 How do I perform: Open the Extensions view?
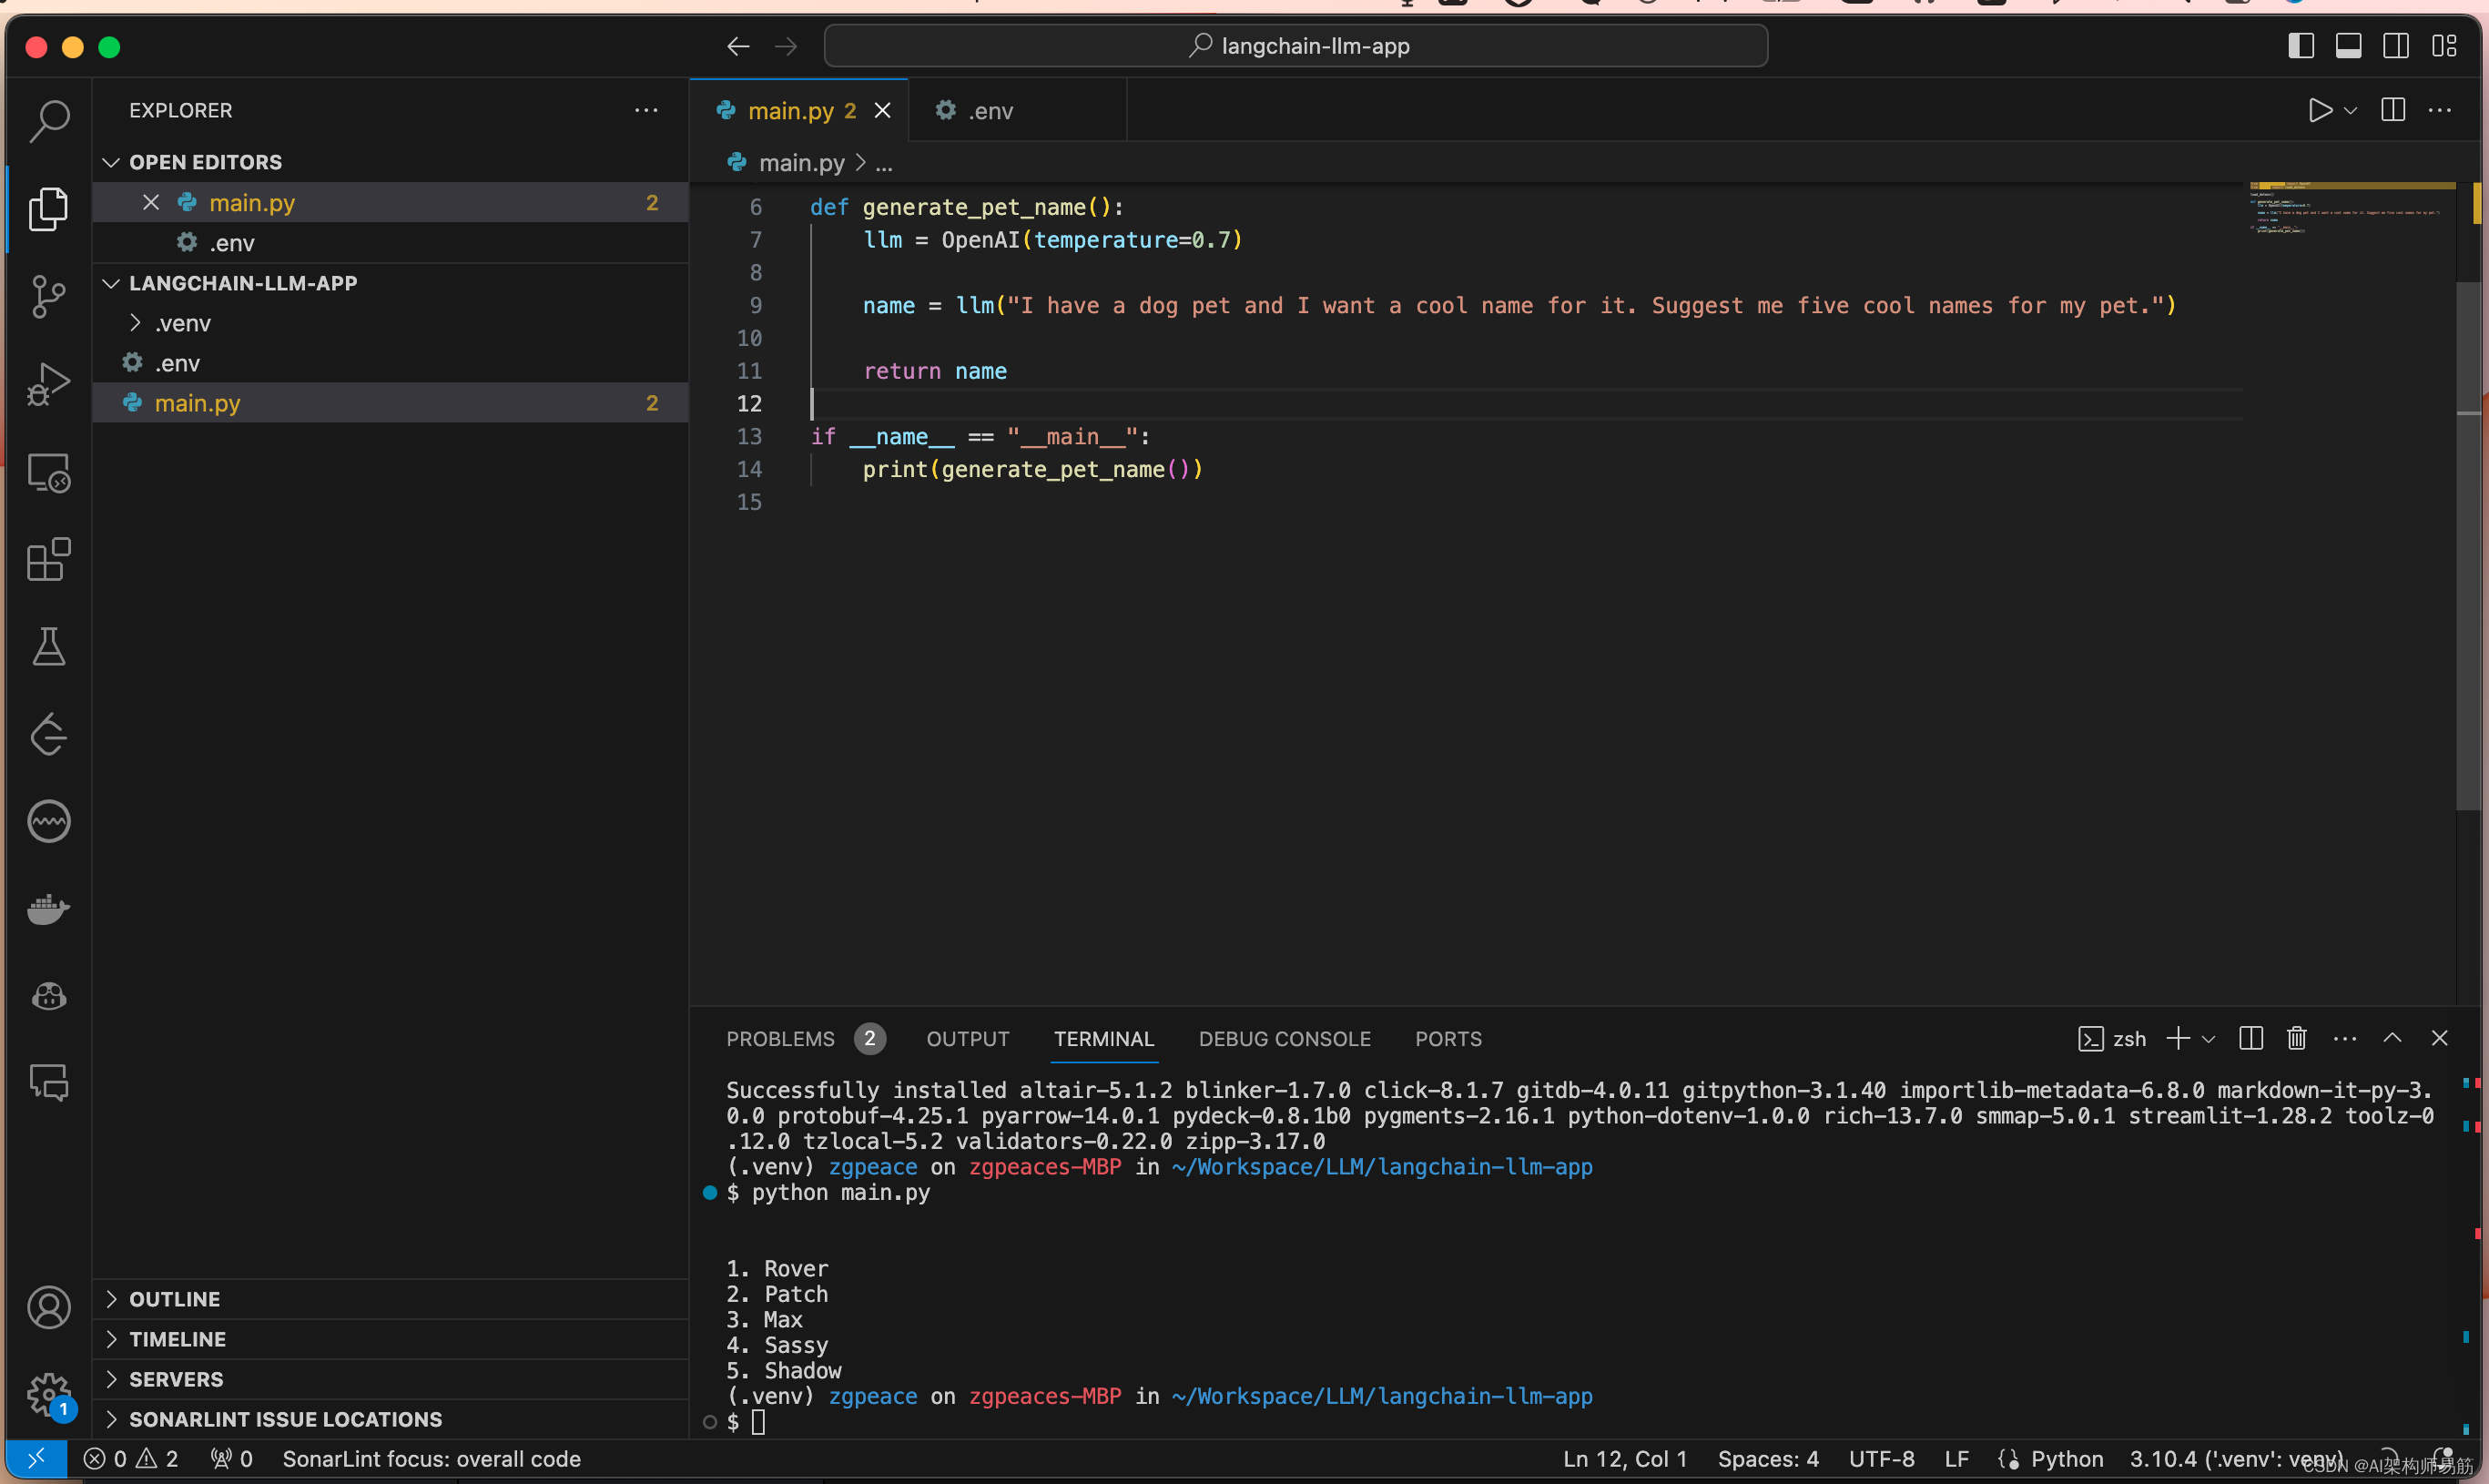49,559
